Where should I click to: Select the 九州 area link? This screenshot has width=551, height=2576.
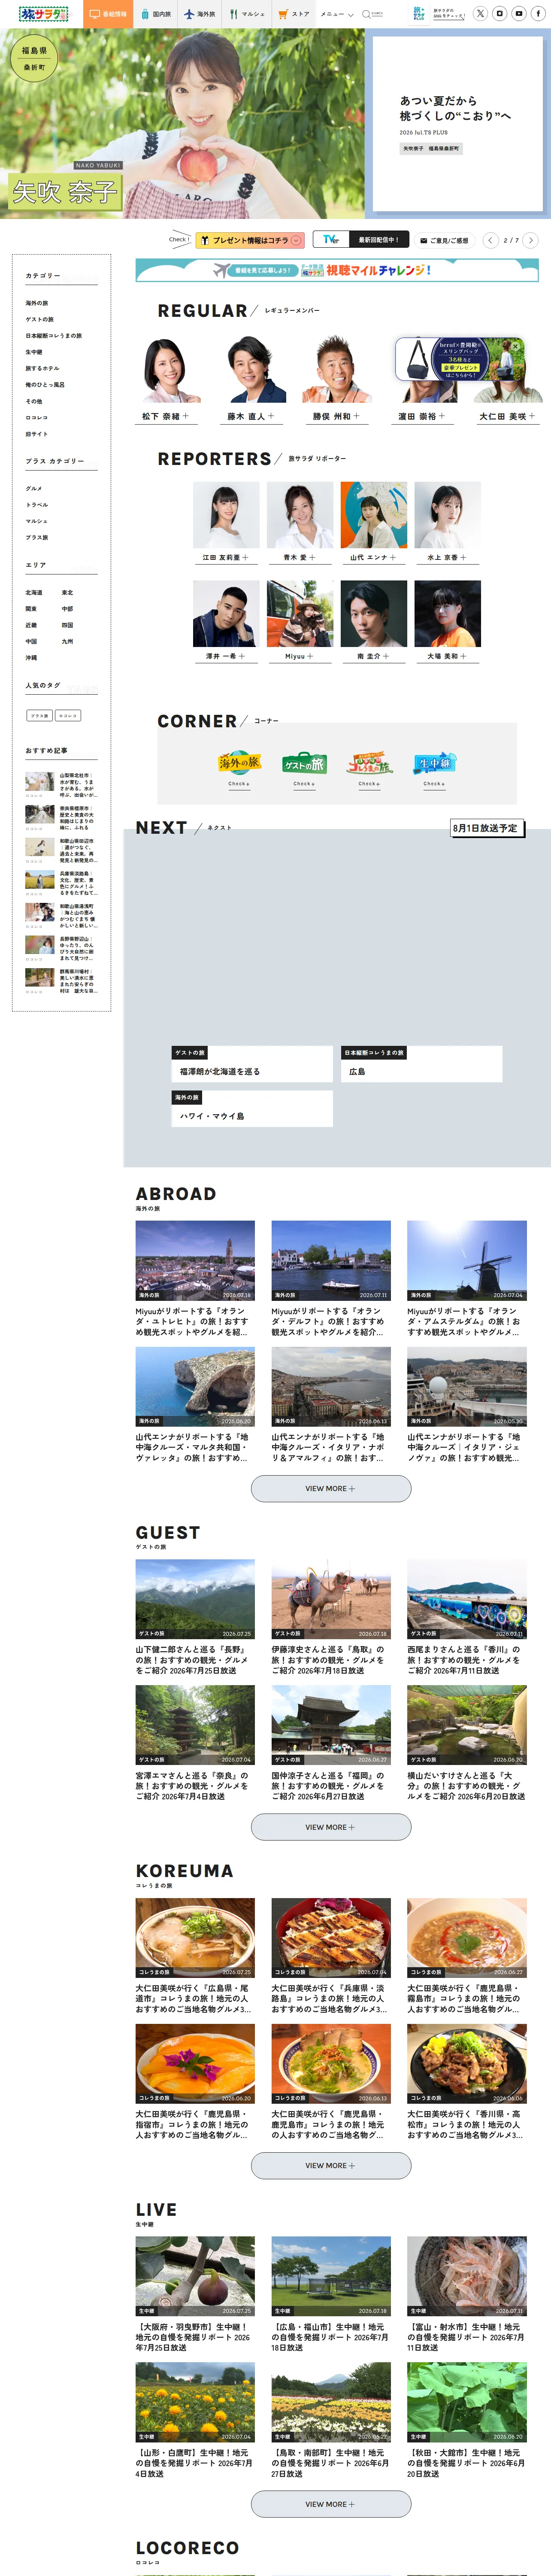(67, 642)
